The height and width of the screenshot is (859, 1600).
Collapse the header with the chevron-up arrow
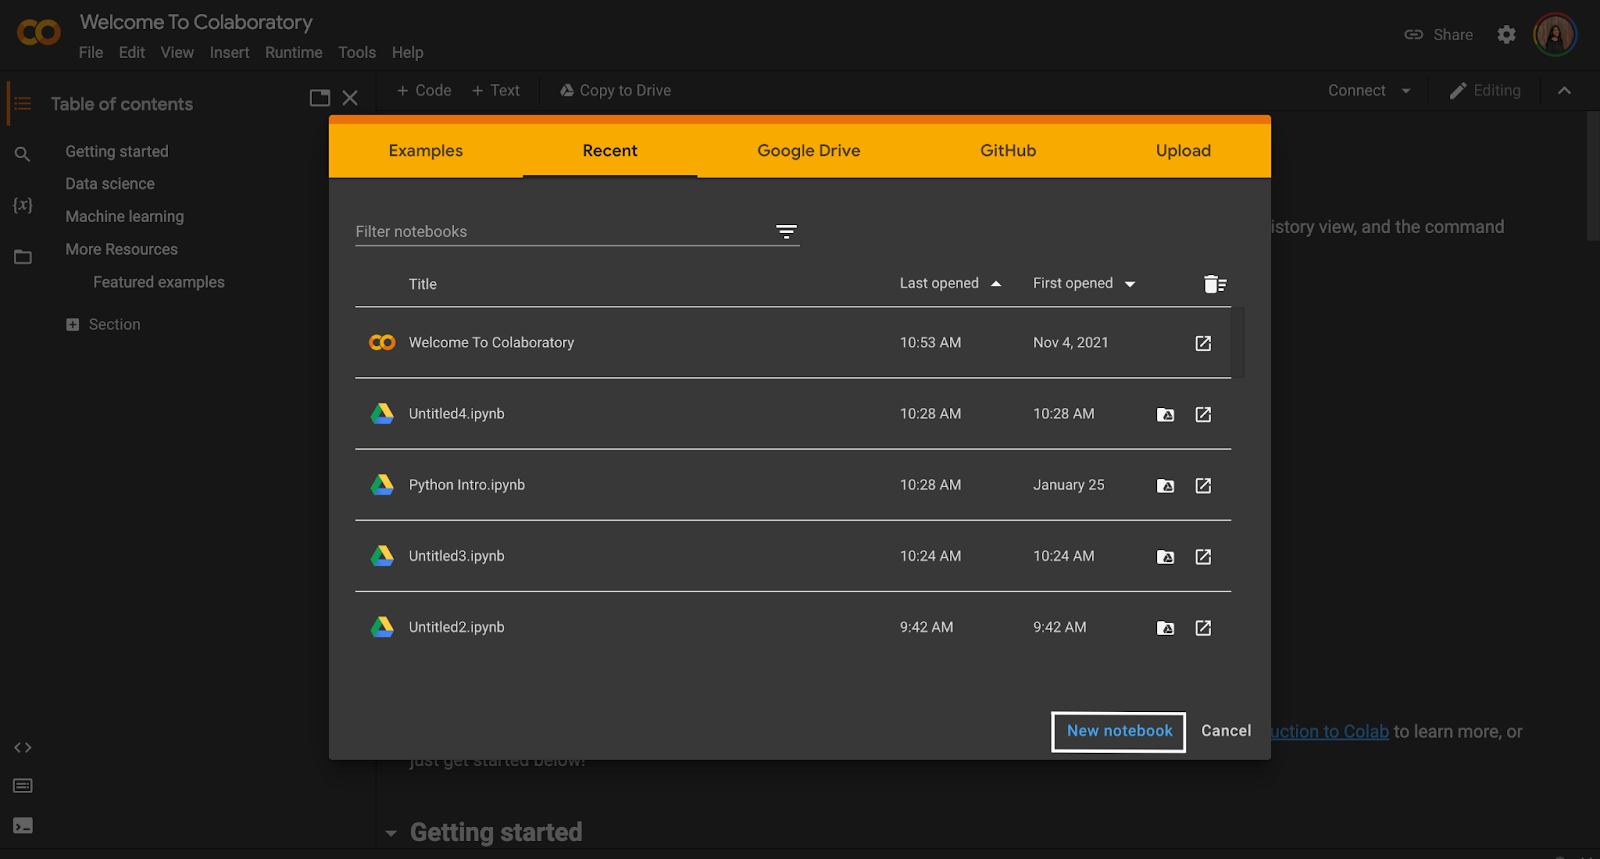[x=1564, y=91]
